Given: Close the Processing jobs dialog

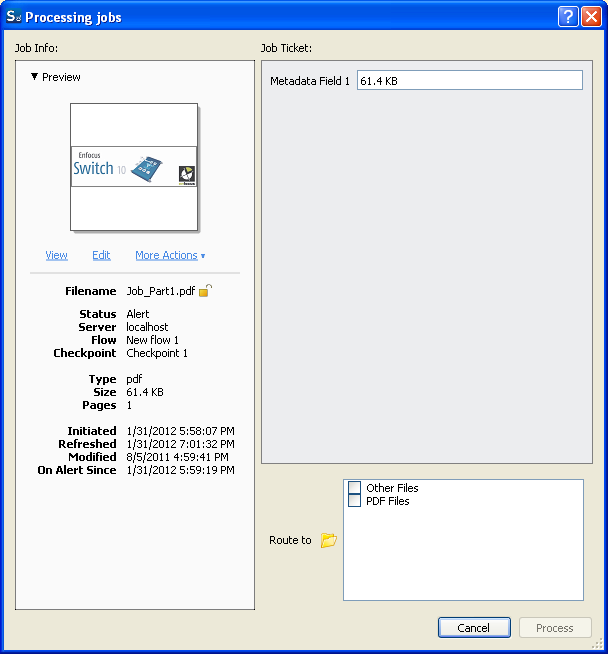Looking at the screenshot, I should (x=591, y=17).
